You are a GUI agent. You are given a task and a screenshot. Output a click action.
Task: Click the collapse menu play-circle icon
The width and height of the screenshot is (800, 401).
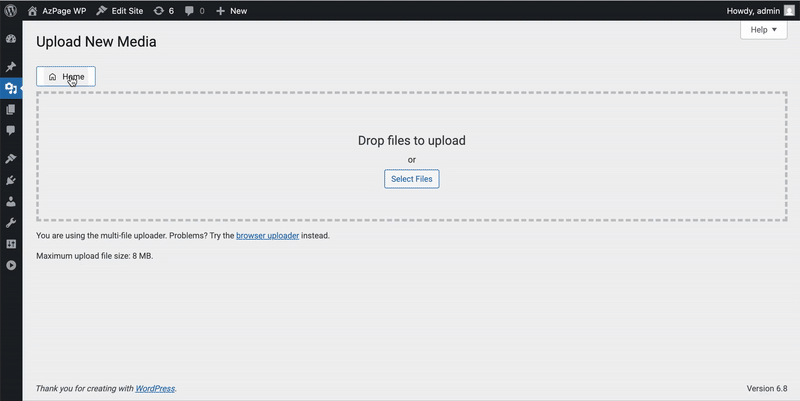pos(11,265)
